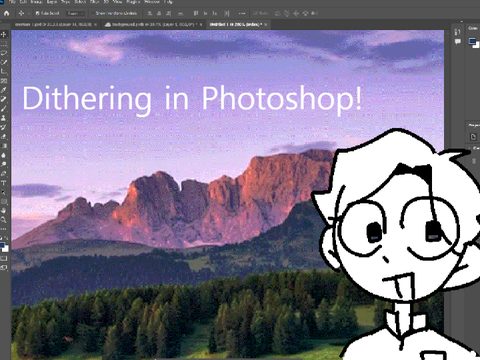Image resolution: width=480 pixels, height=360 pixels.
Task: Close the Untitled-1 document tab
Action: pos(266,24)
